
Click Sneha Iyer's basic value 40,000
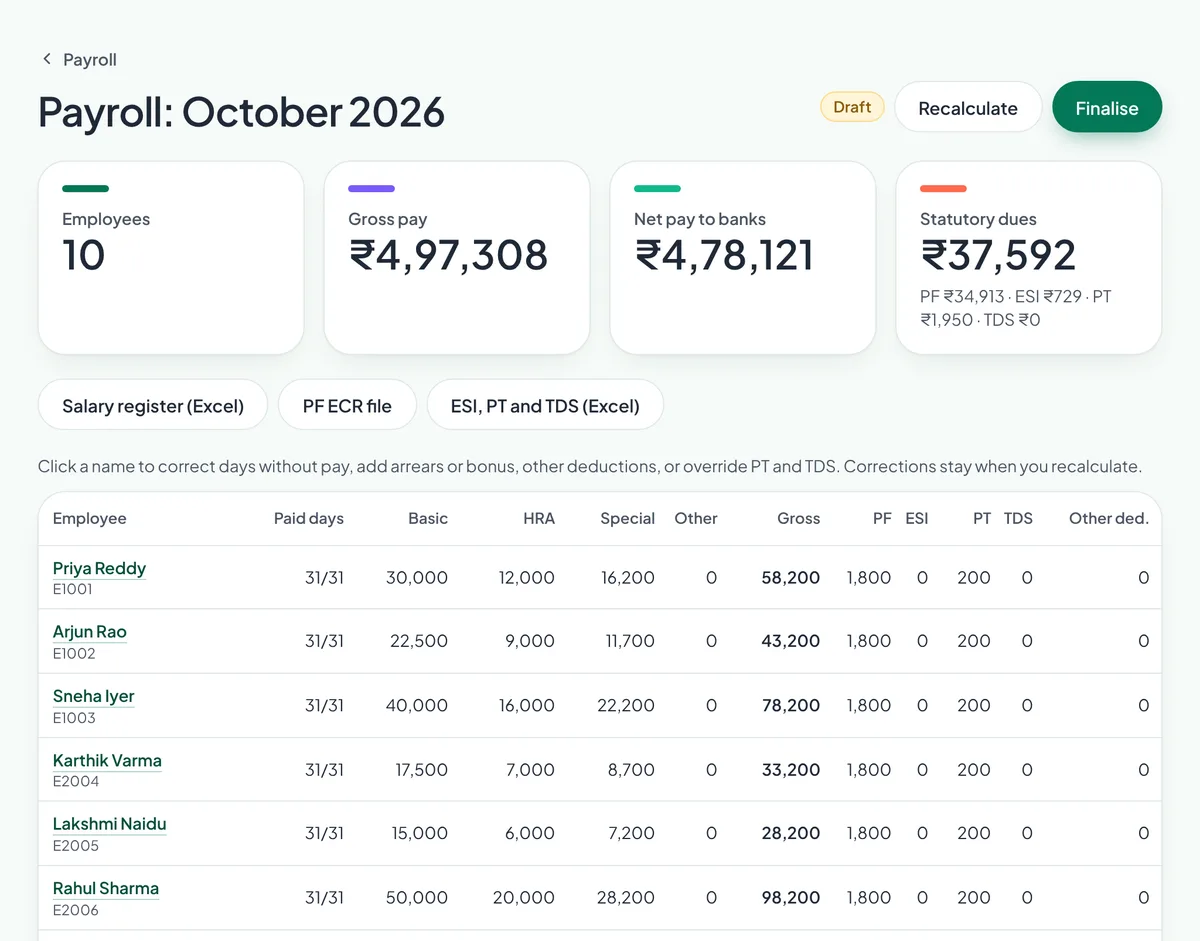pyautogui.click(x=417, y=705)
